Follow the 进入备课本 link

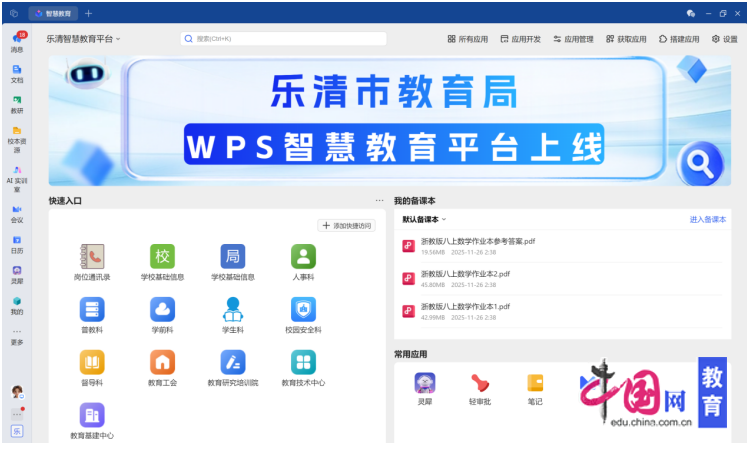pos(707,219)
